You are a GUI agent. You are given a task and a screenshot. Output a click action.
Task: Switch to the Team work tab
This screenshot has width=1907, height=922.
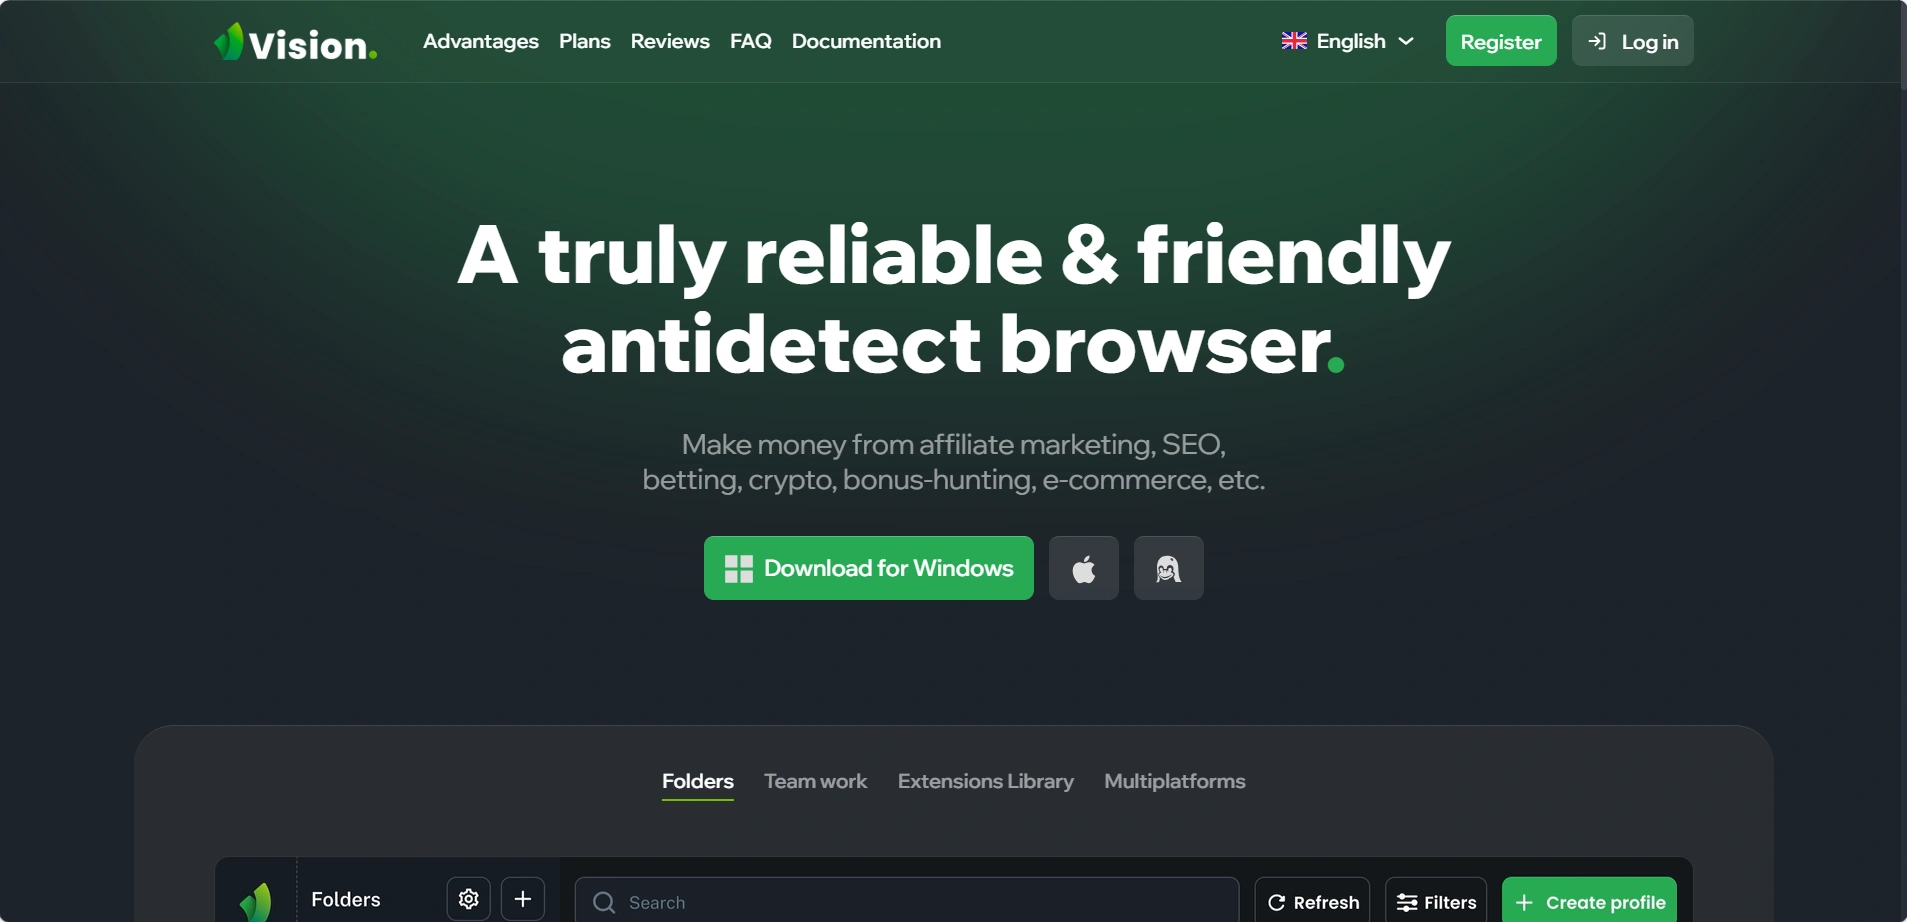coord(815,781)
